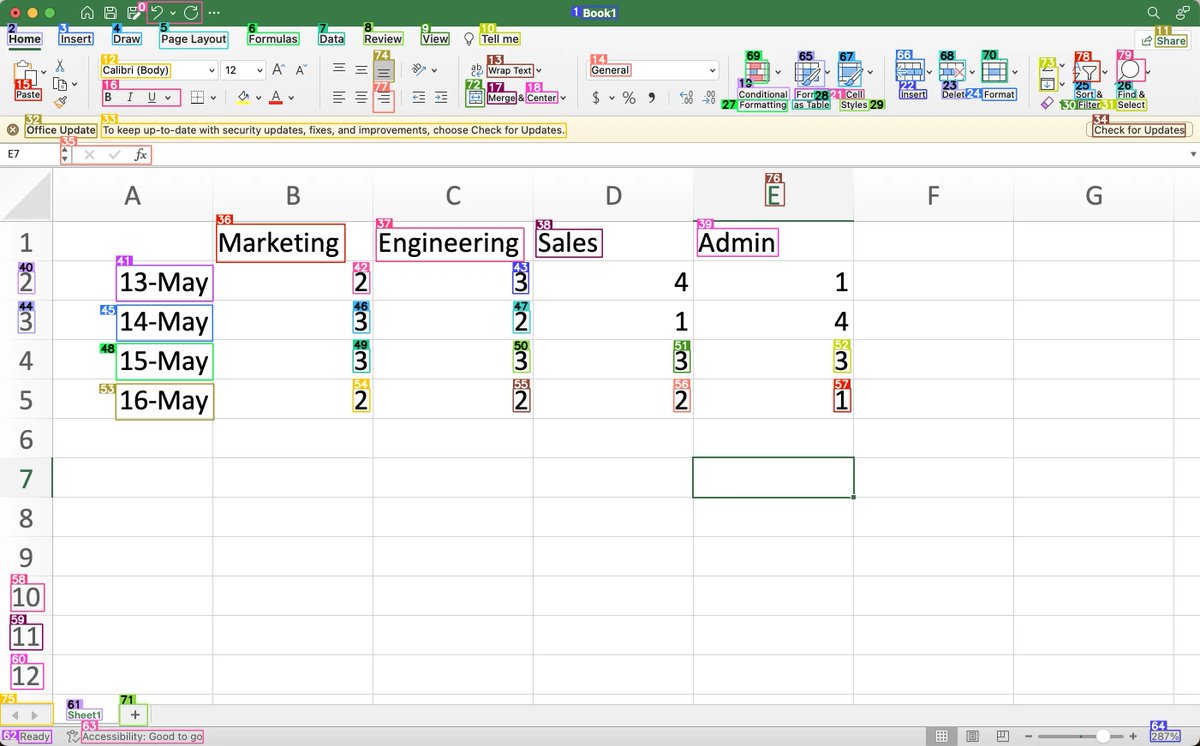The width and height of the screenshot is (1200, 746).
Task: Click the Accounting dollar sign icon
Action: click(596, 97)
